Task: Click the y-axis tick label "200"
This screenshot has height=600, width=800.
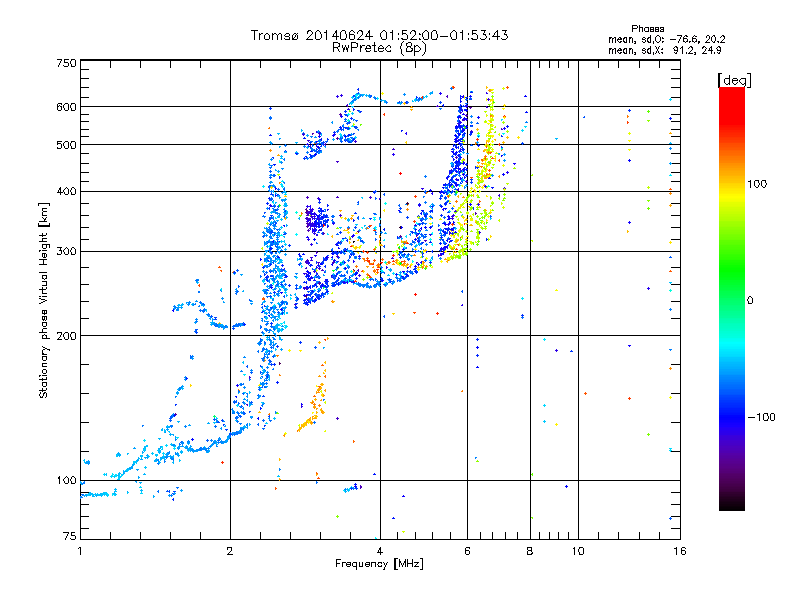Action: [66, 336]
